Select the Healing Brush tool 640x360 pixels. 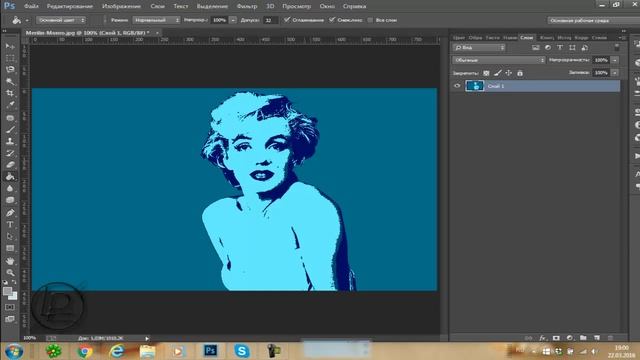[x=10, y=118]
